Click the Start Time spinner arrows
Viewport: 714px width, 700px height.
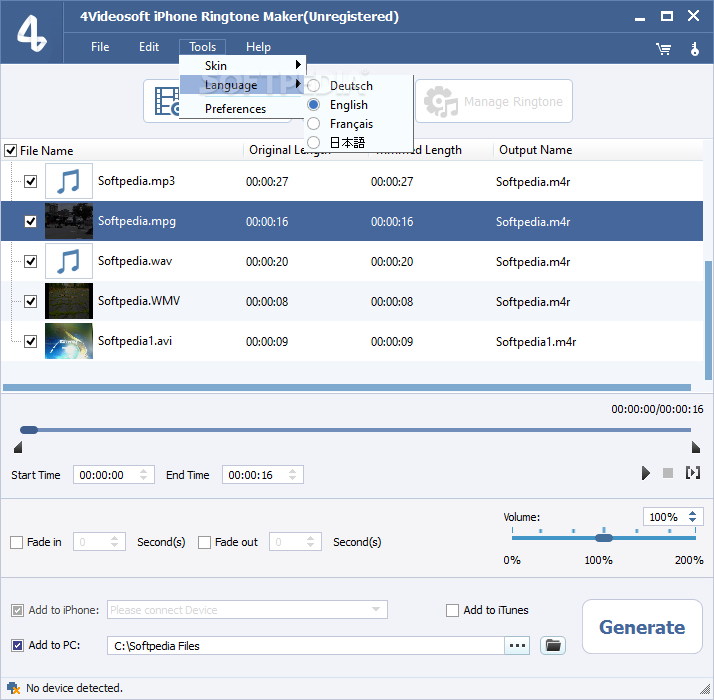[143, 475]
